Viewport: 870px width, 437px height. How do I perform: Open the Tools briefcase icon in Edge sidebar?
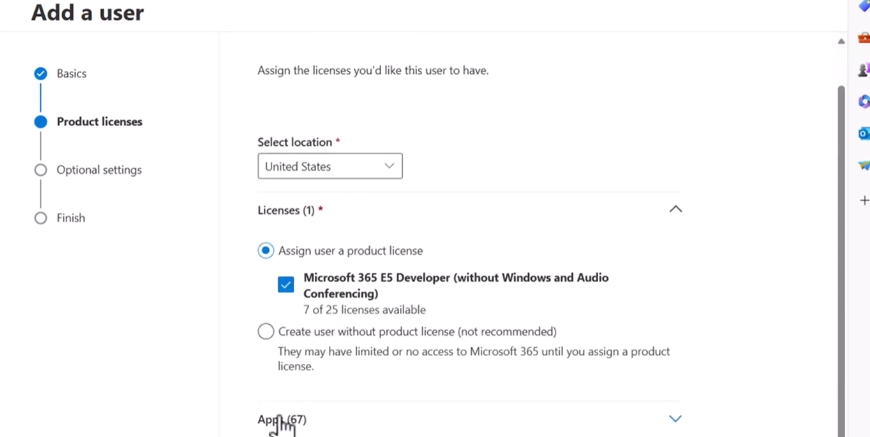(864, 38)
